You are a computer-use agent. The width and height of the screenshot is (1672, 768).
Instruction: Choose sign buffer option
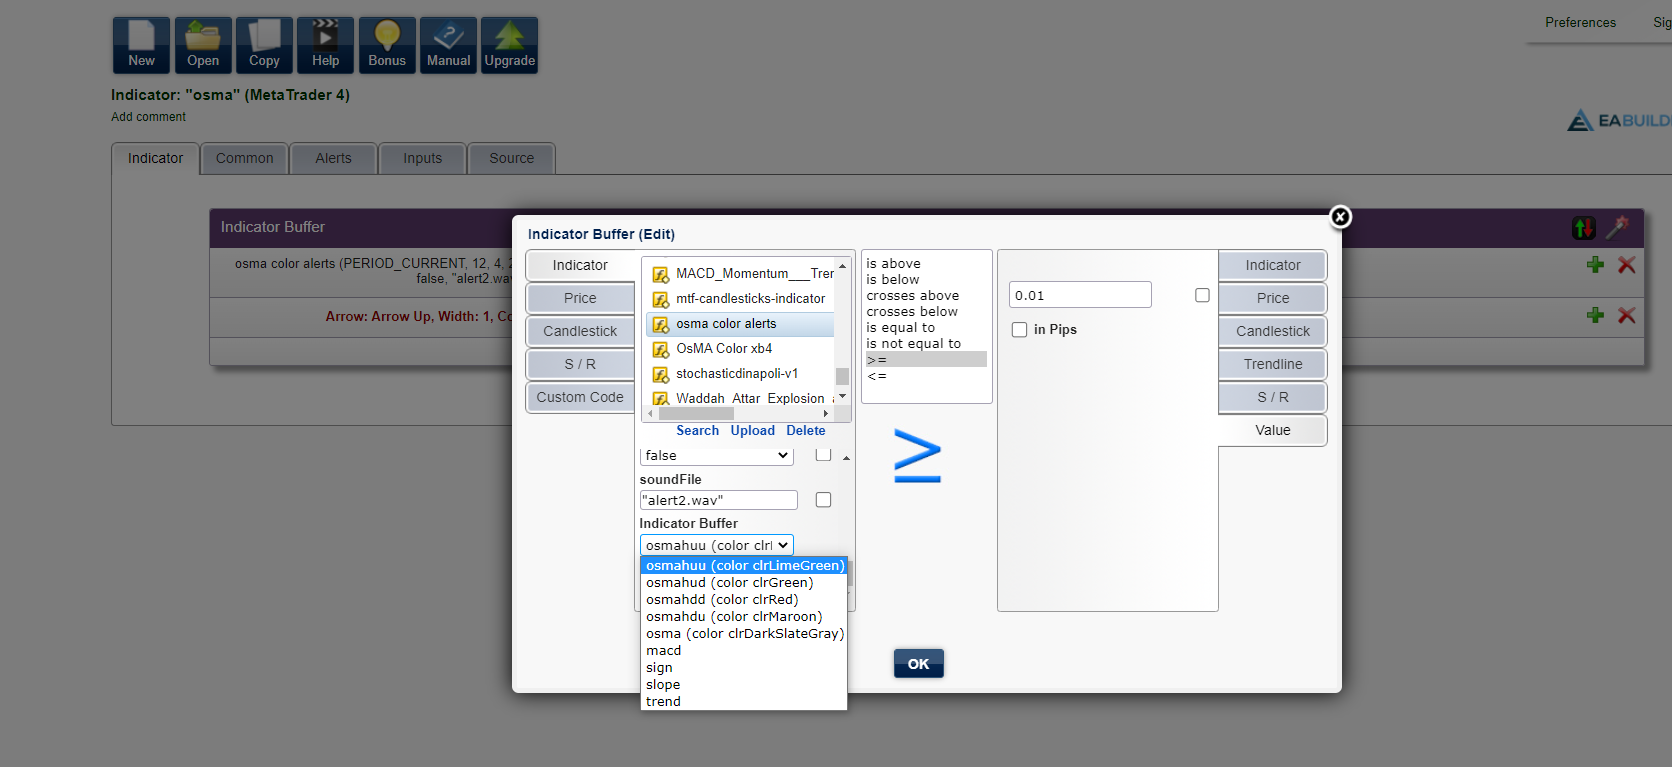point(744,667)
